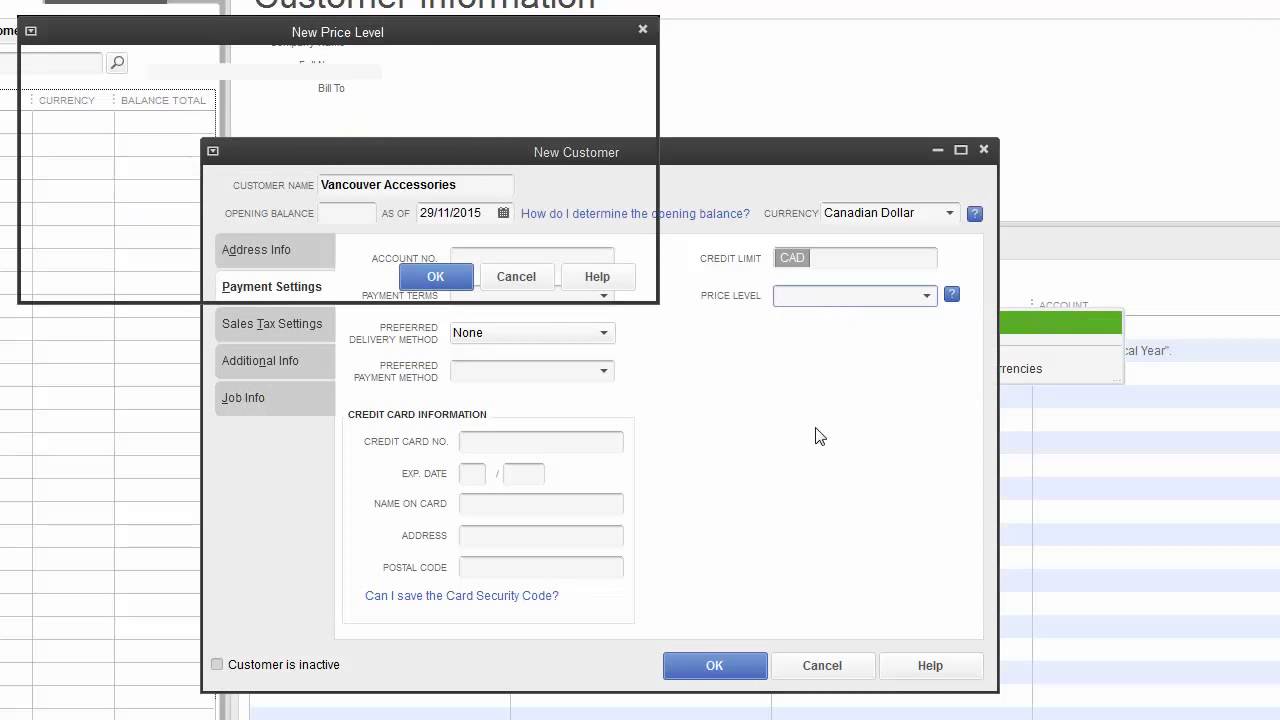
Task: Click the search magnifier icon in background list
Action: coord(117,63)
